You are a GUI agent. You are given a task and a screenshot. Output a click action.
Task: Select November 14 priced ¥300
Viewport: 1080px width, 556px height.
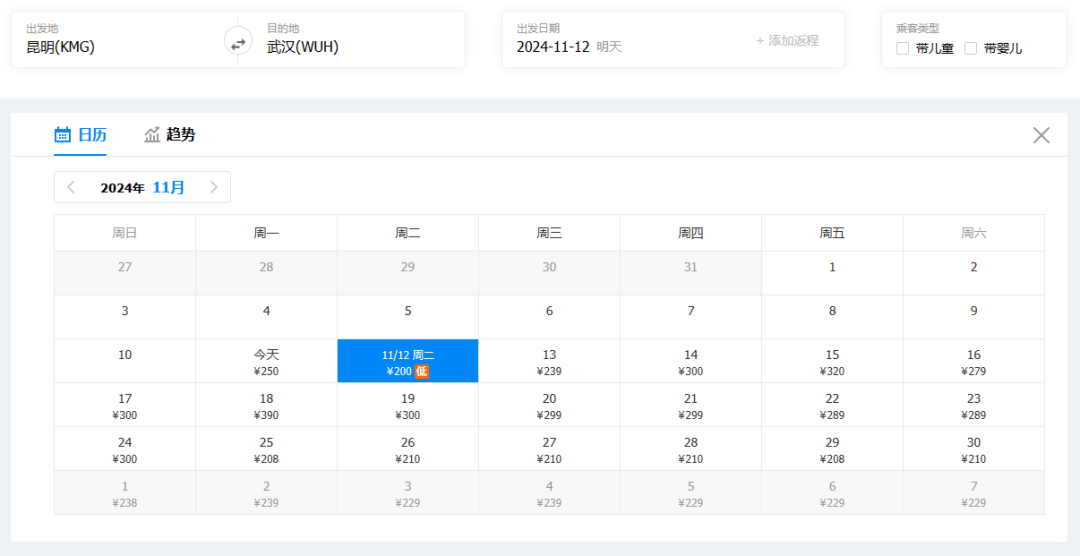click(691, 361)
